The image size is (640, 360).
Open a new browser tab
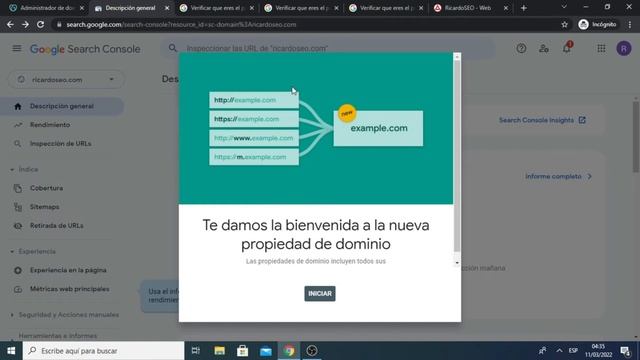pos(524,8)
